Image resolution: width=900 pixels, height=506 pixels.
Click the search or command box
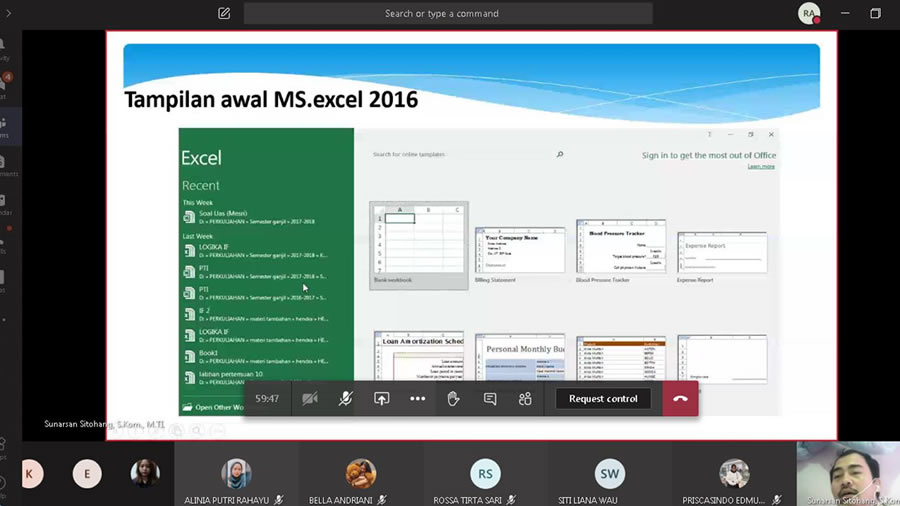point(448,13)
